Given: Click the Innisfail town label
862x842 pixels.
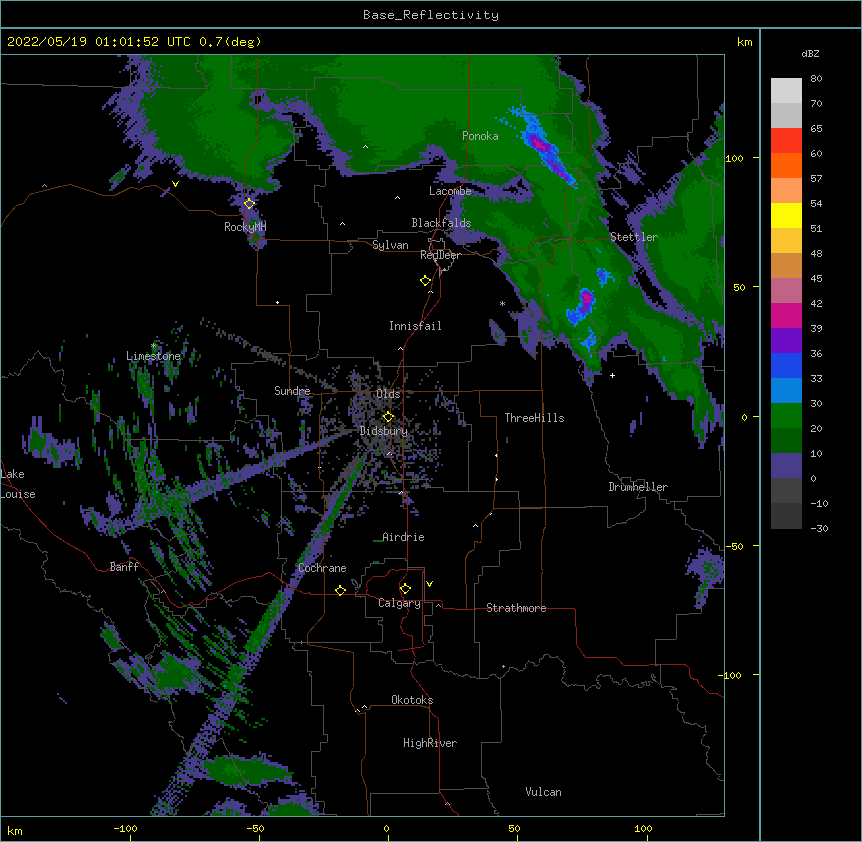Looking at the screenshot, I should pyautogui.click(x=415, y=326).
